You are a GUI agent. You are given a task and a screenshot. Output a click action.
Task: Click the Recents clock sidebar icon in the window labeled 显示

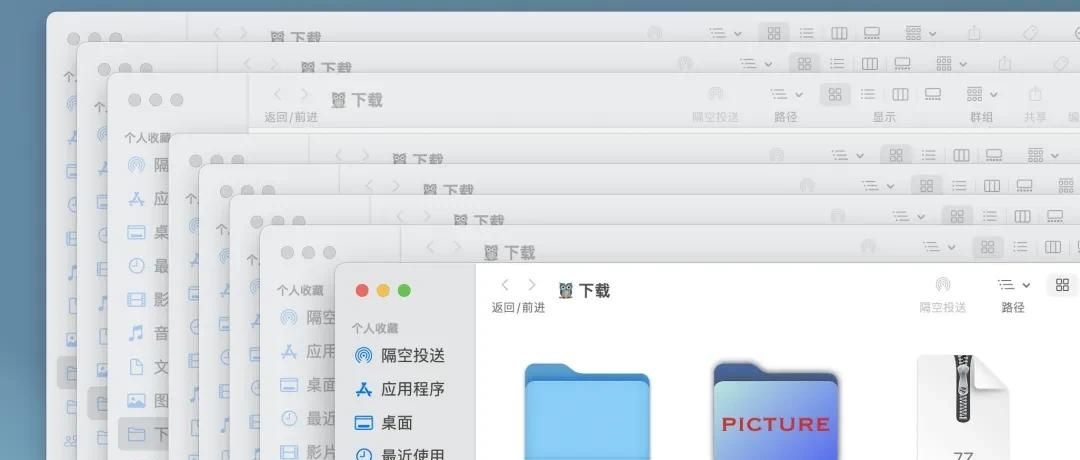(x=136, y=266)
